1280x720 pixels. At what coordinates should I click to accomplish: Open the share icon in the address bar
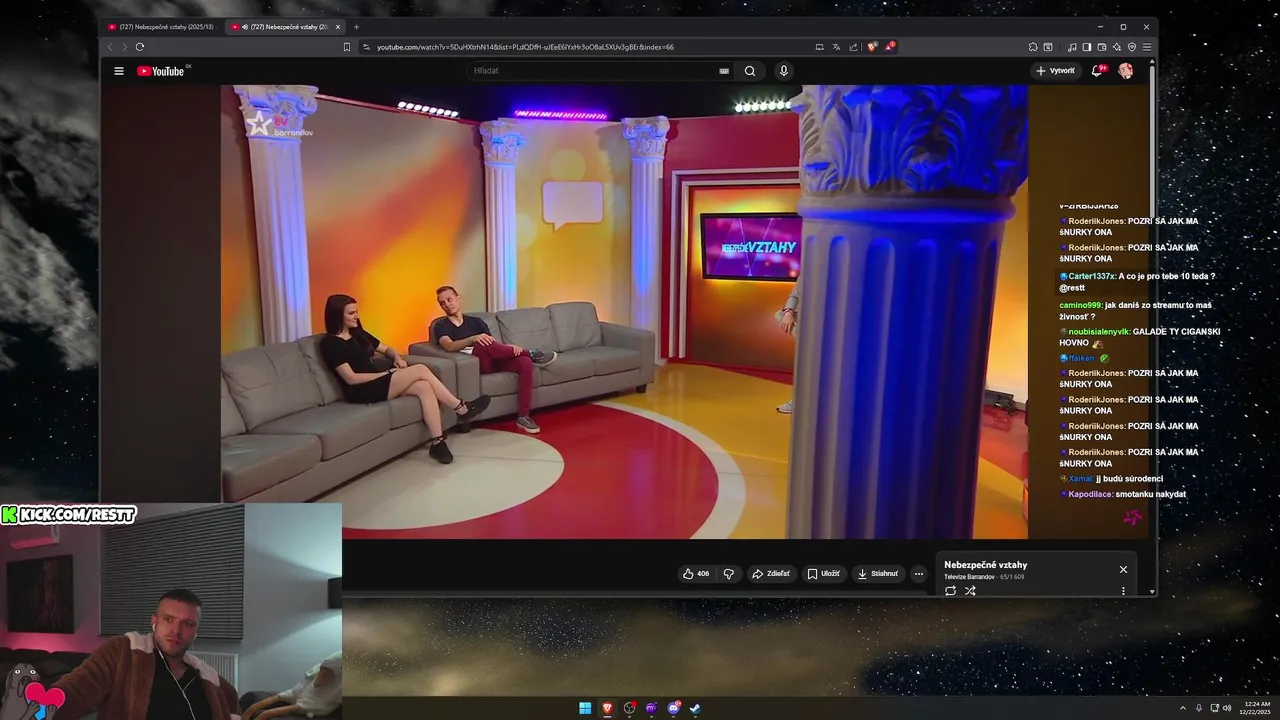coord(853,47)
